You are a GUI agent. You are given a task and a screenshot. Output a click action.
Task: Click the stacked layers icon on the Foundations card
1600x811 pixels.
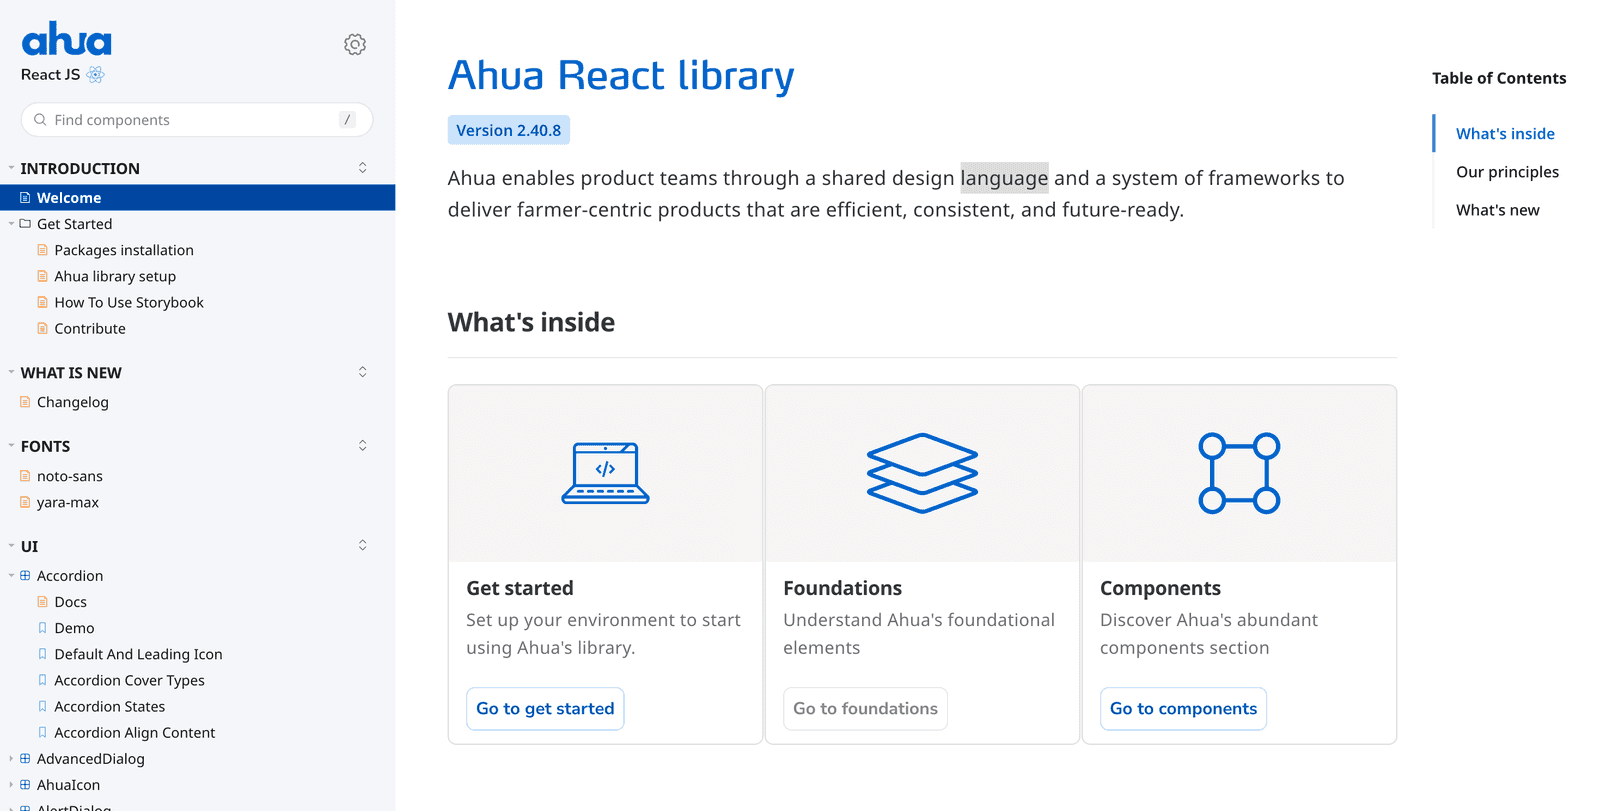pos(922,473)
